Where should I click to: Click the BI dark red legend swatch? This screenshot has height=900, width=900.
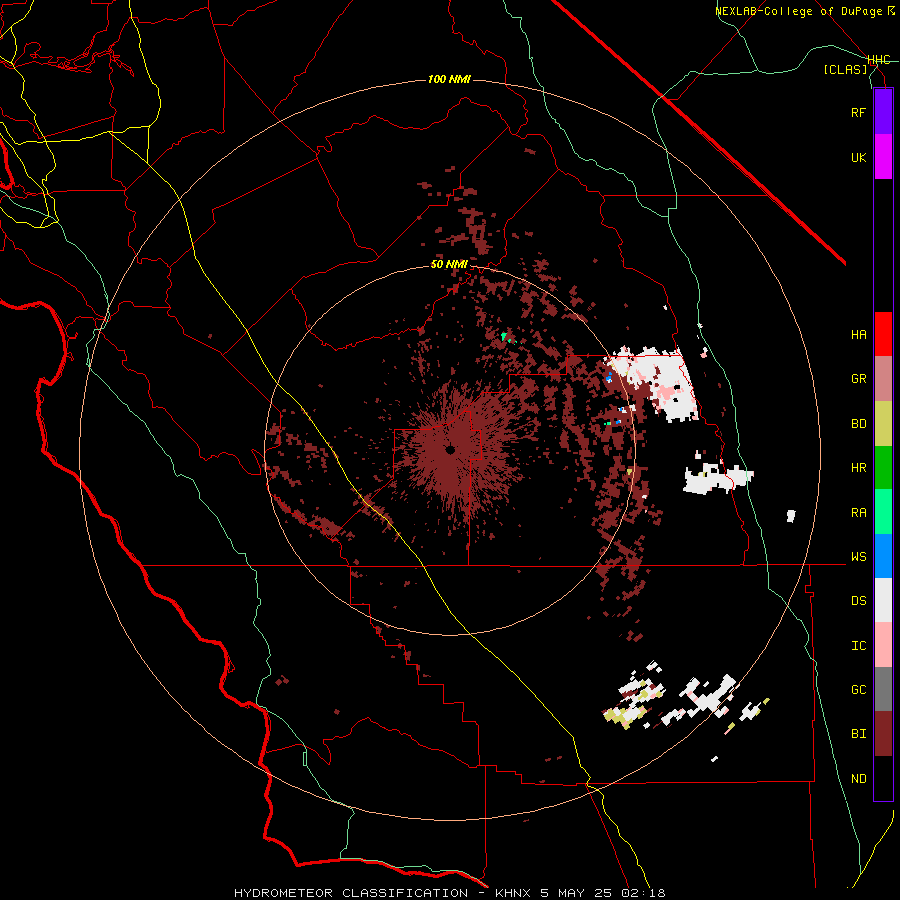tap(883, 734)
